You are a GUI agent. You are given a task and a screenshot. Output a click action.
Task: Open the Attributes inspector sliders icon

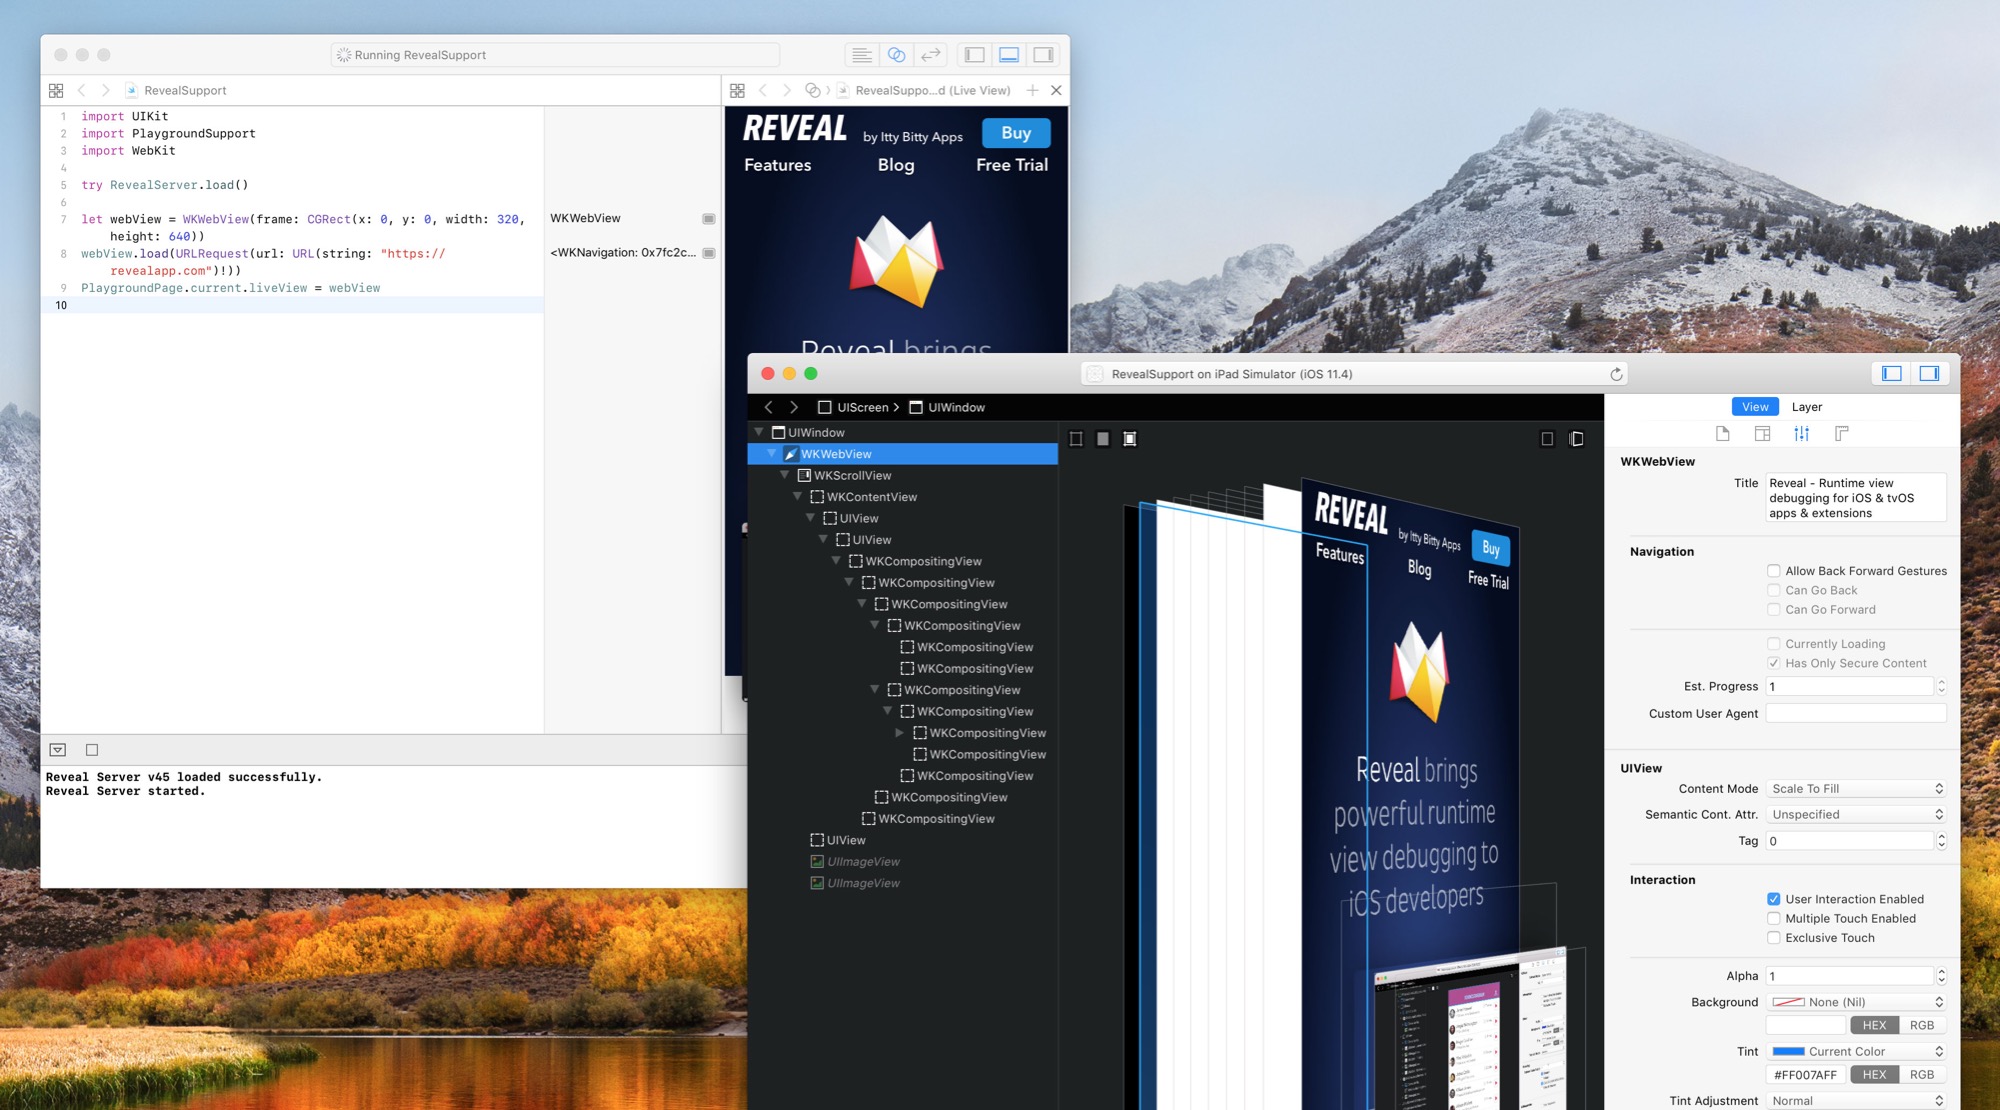pos(1801,434)
